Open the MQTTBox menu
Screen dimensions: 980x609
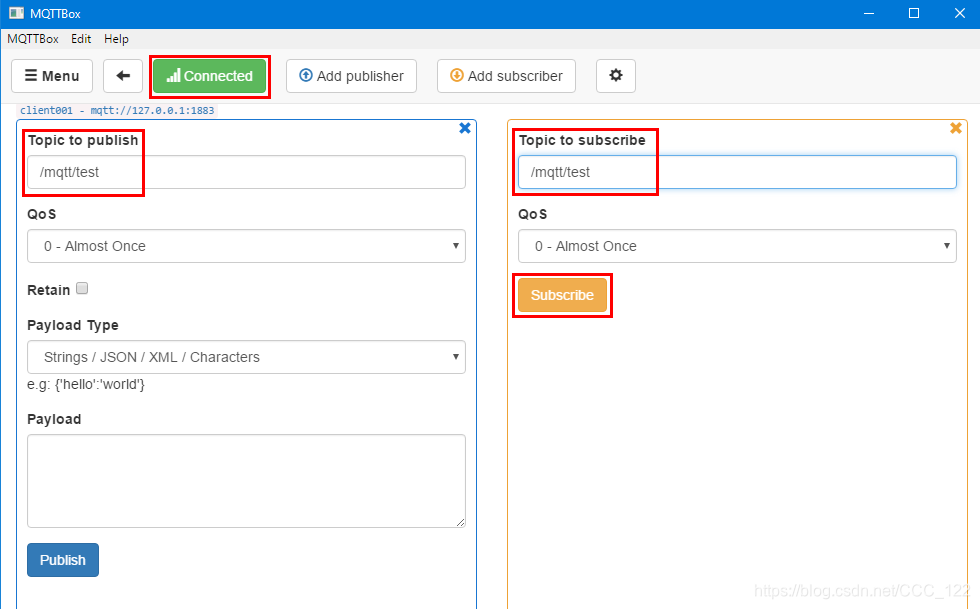click(33, 39)
